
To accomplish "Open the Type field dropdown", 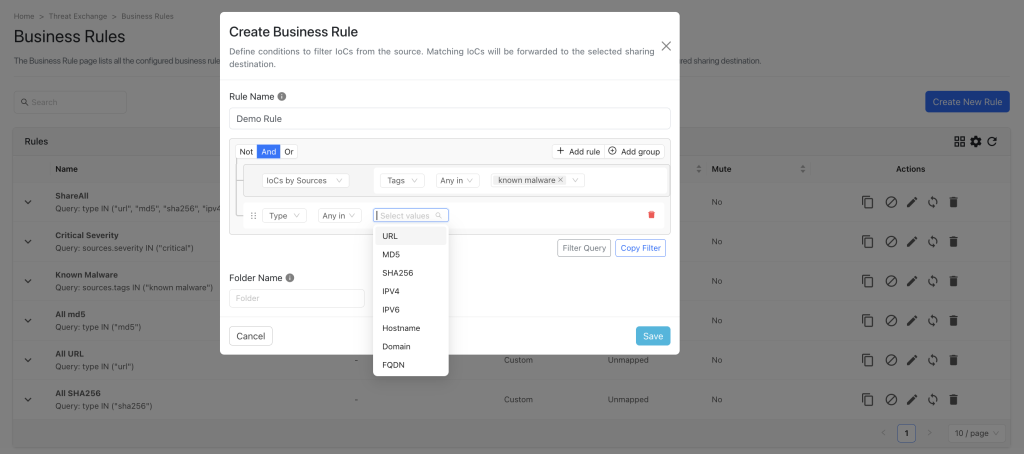I will click(284, 216).
